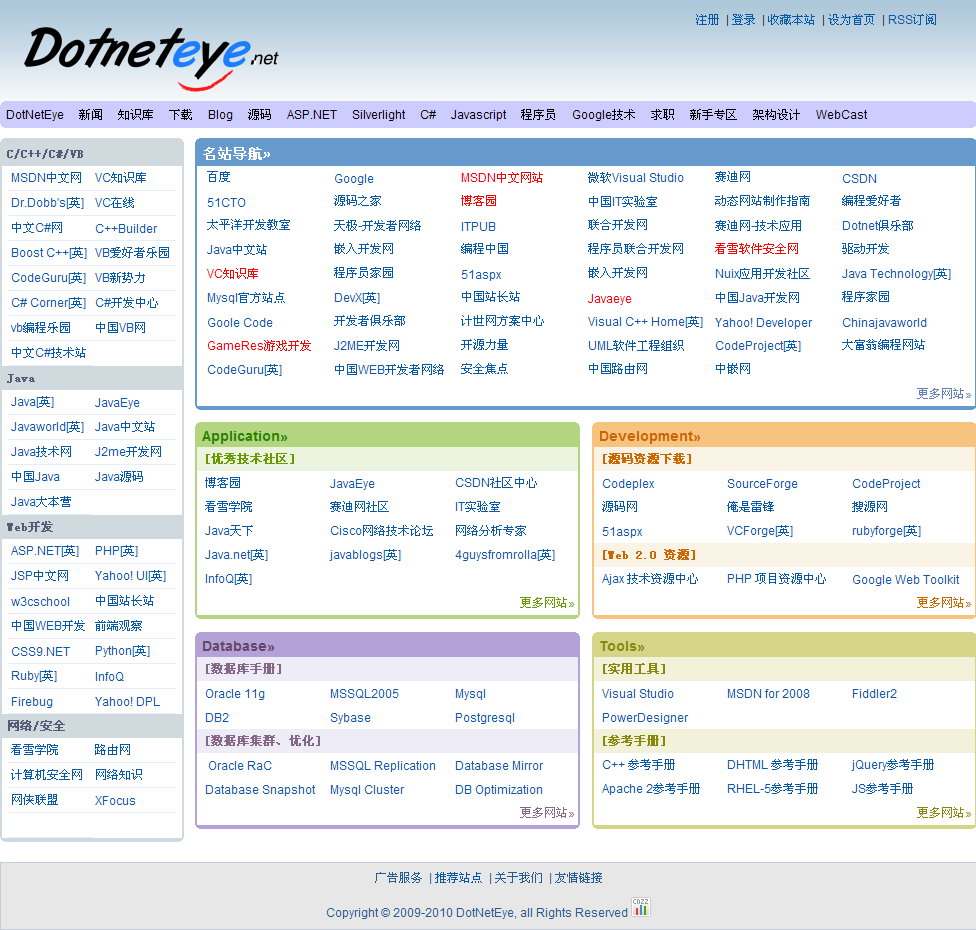
Task: Open Mysql Cluster link
Action: (367, 790)
